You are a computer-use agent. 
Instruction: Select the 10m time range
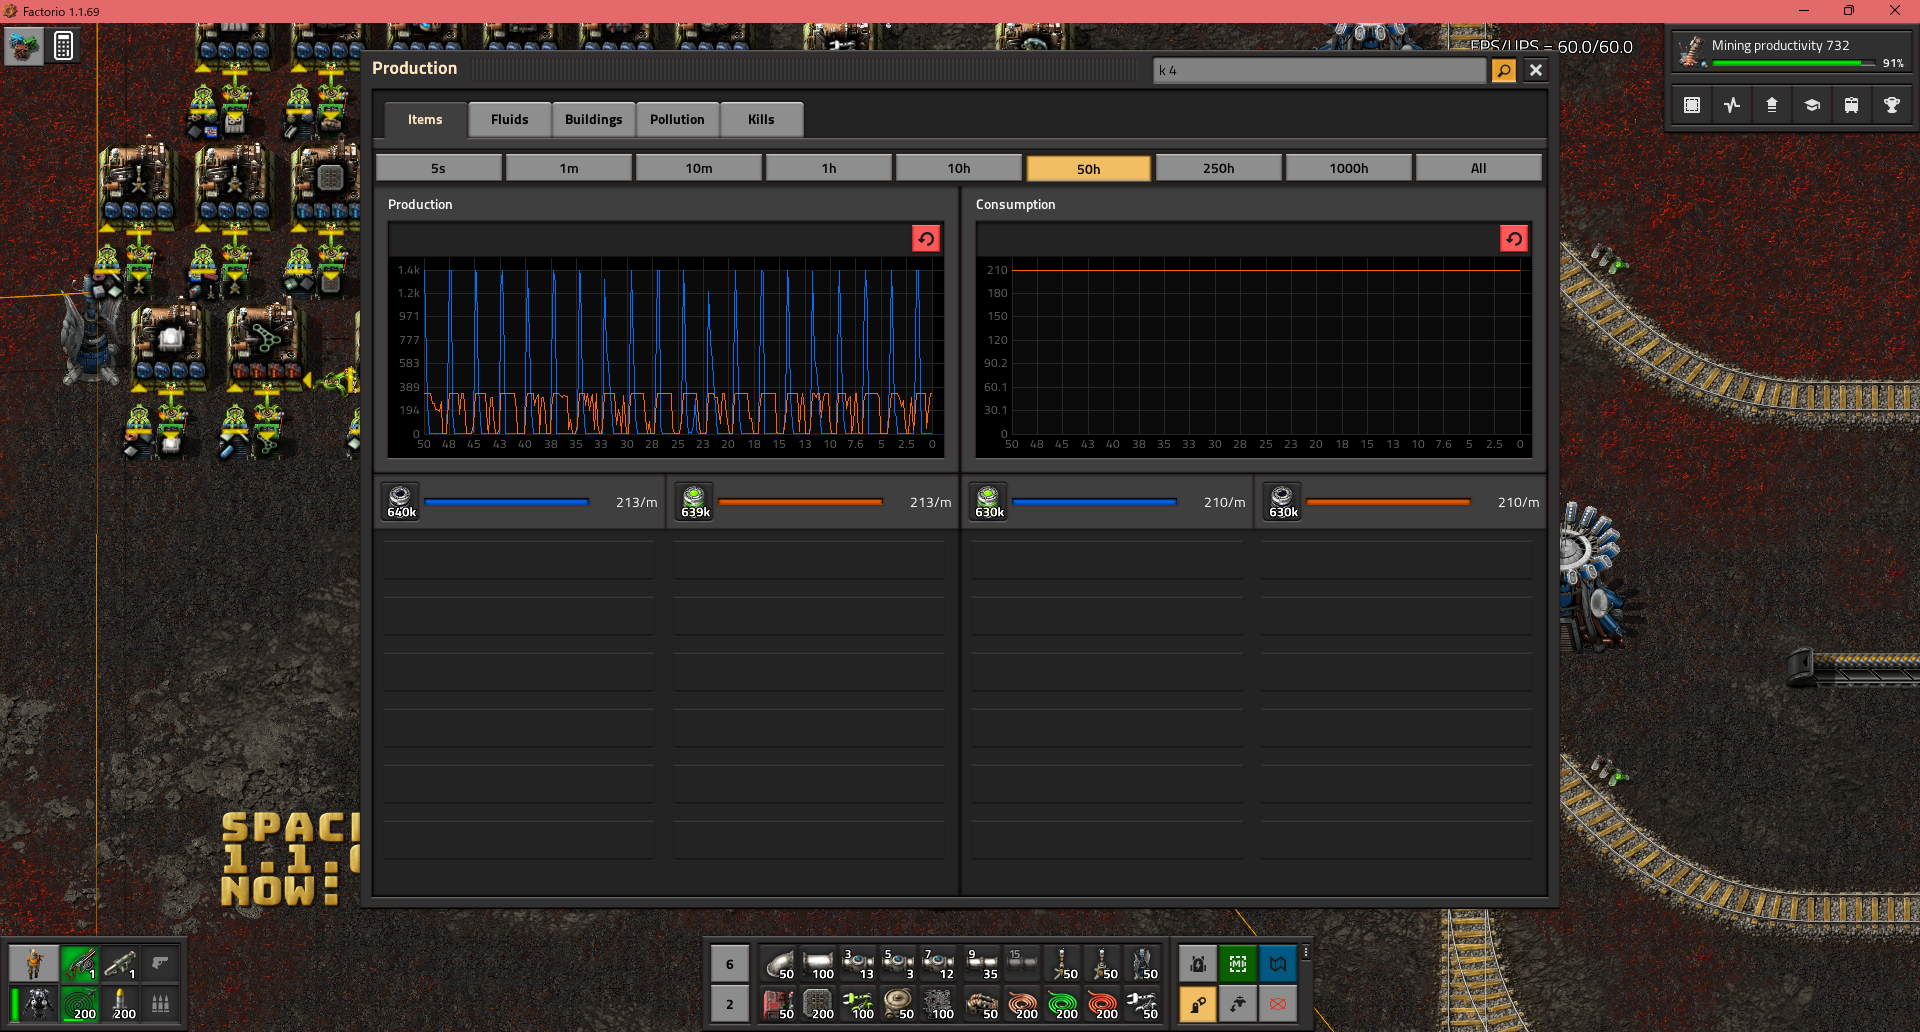pos(699,168)
